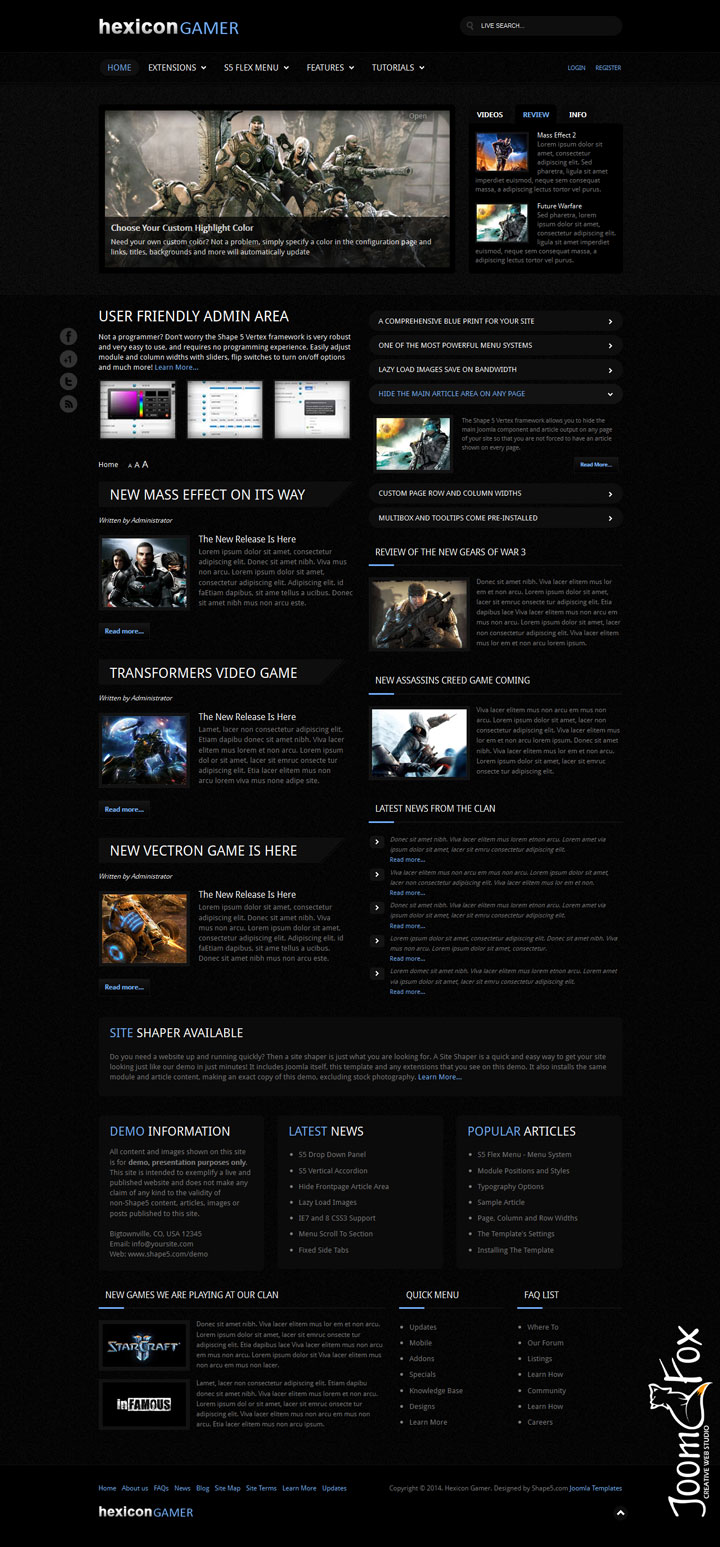Expand EXTENSIONS menu dropdown
Image resolution: width=720 pixels, height=1547 pixels.
[177, 68]
